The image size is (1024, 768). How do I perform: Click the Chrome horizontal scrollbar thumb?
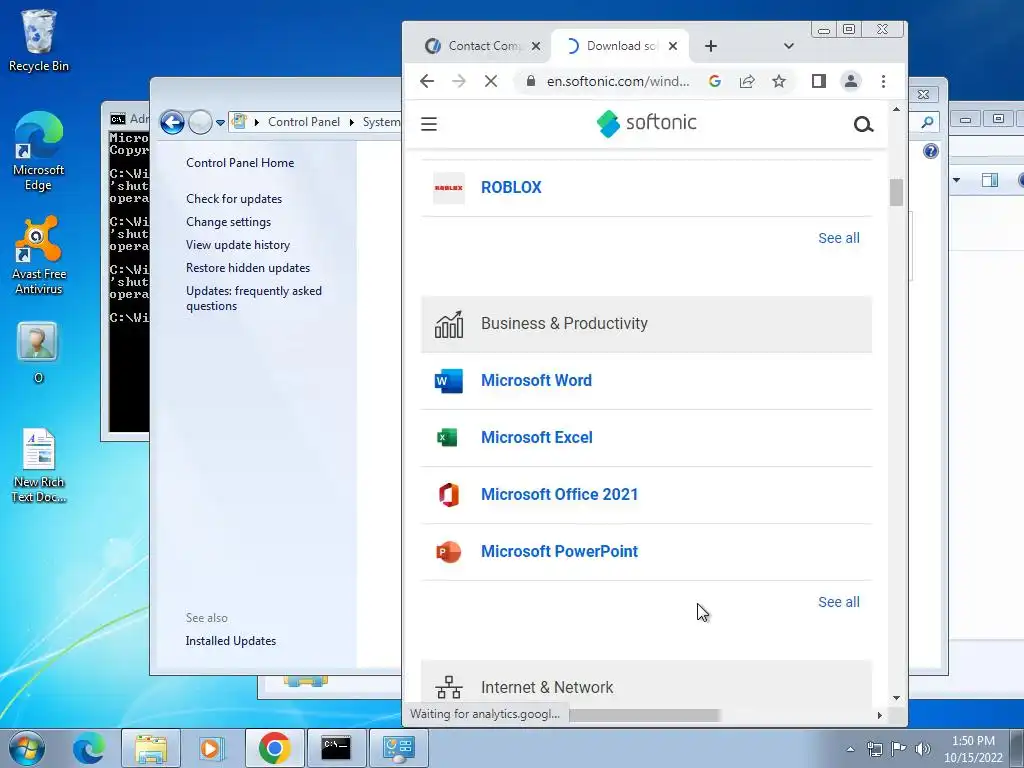coord(644,716)
